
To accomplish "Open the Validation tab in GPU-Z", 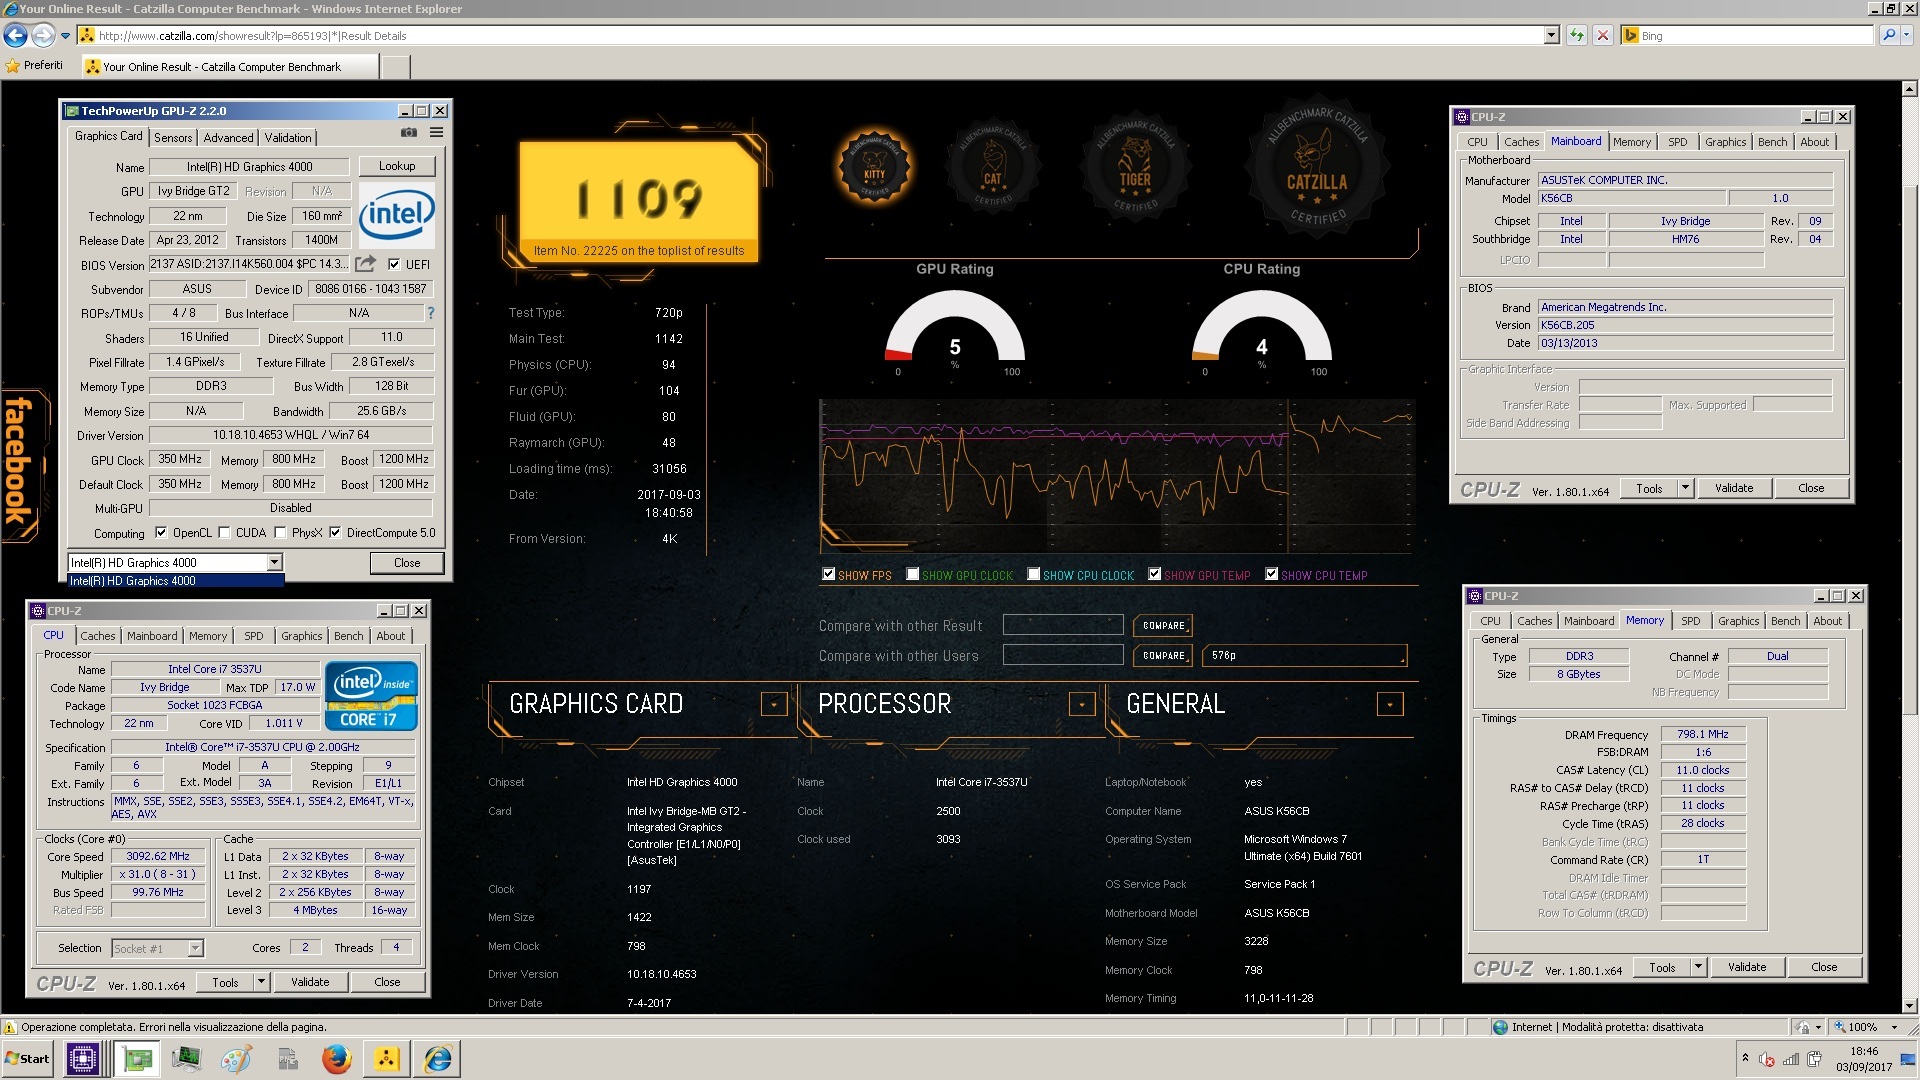I will pos(288,138).
